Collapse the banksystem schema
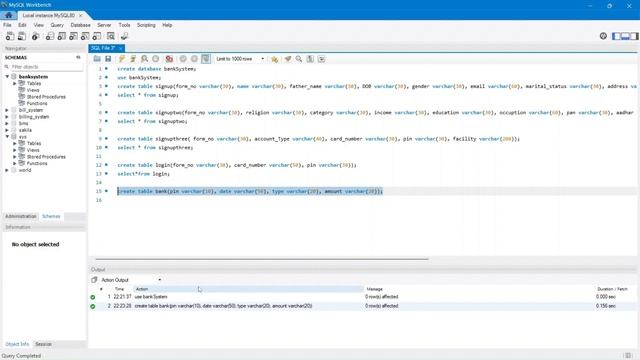 7,77
